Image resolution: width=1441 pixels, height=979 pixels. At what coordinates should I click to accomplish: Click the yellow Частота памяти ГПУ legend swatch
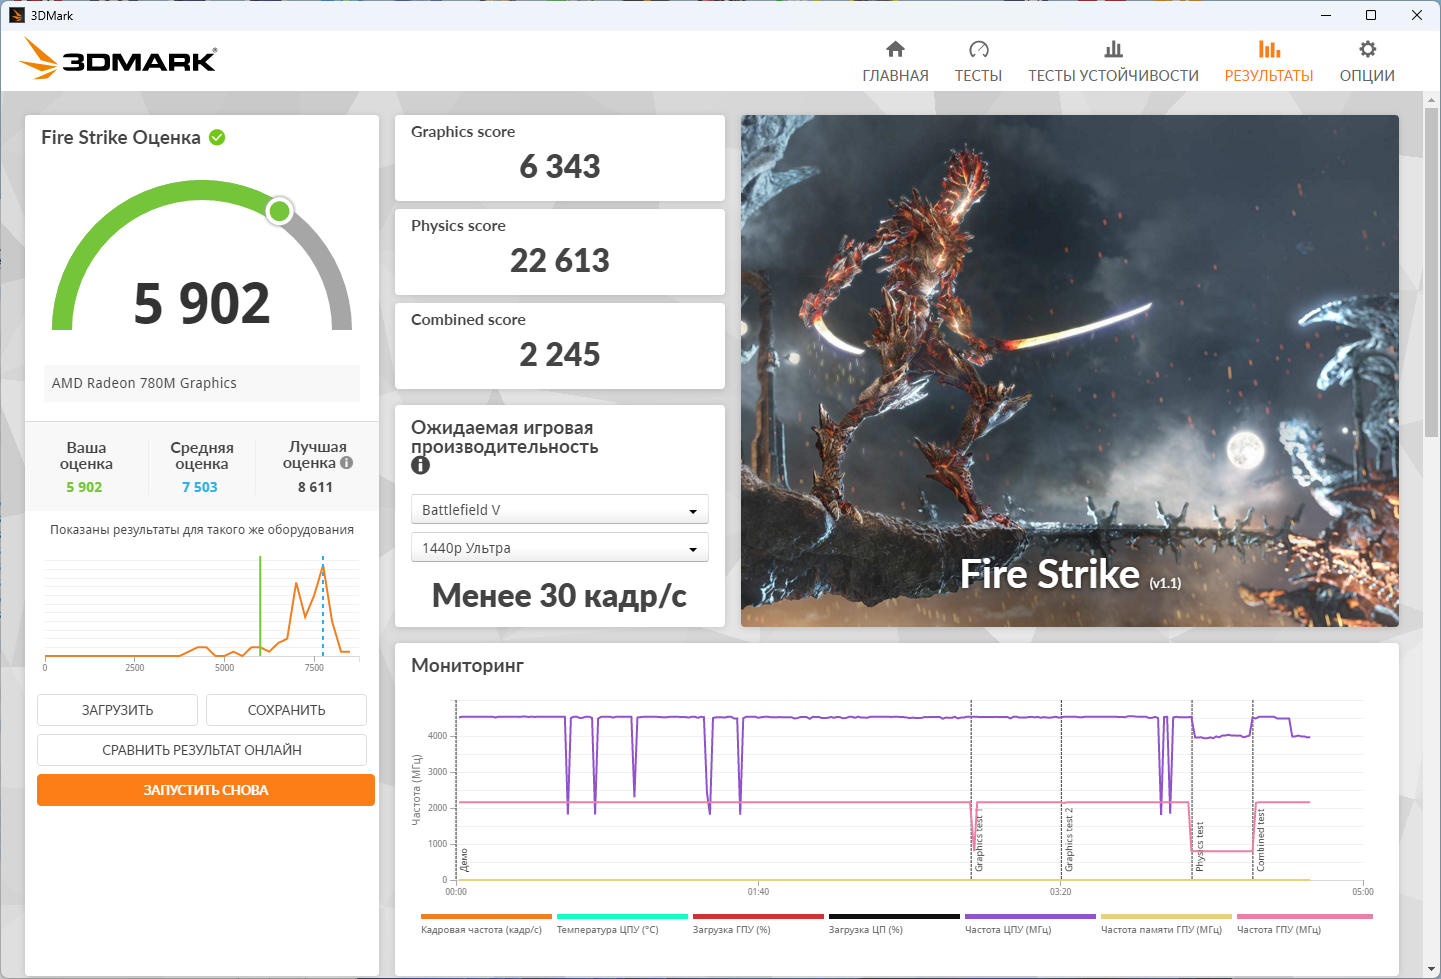[1166, 916]
